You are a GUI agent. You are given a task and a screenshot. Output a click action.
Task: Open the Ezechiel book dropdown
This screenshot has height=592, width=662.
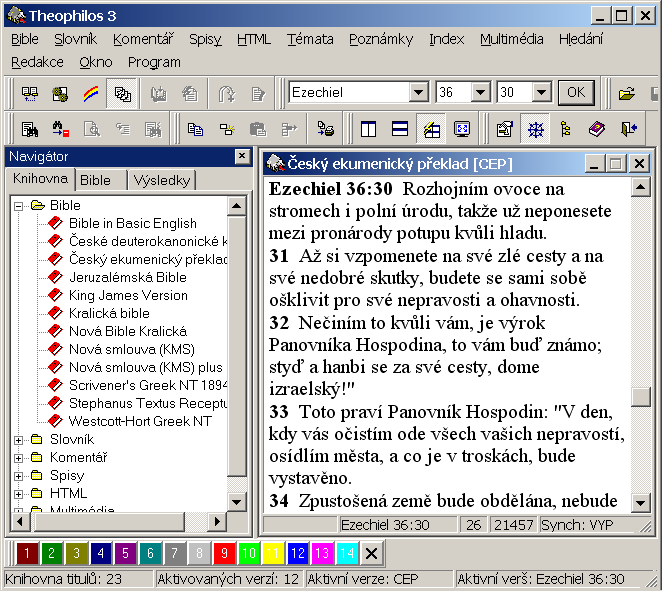pos(418,93)
